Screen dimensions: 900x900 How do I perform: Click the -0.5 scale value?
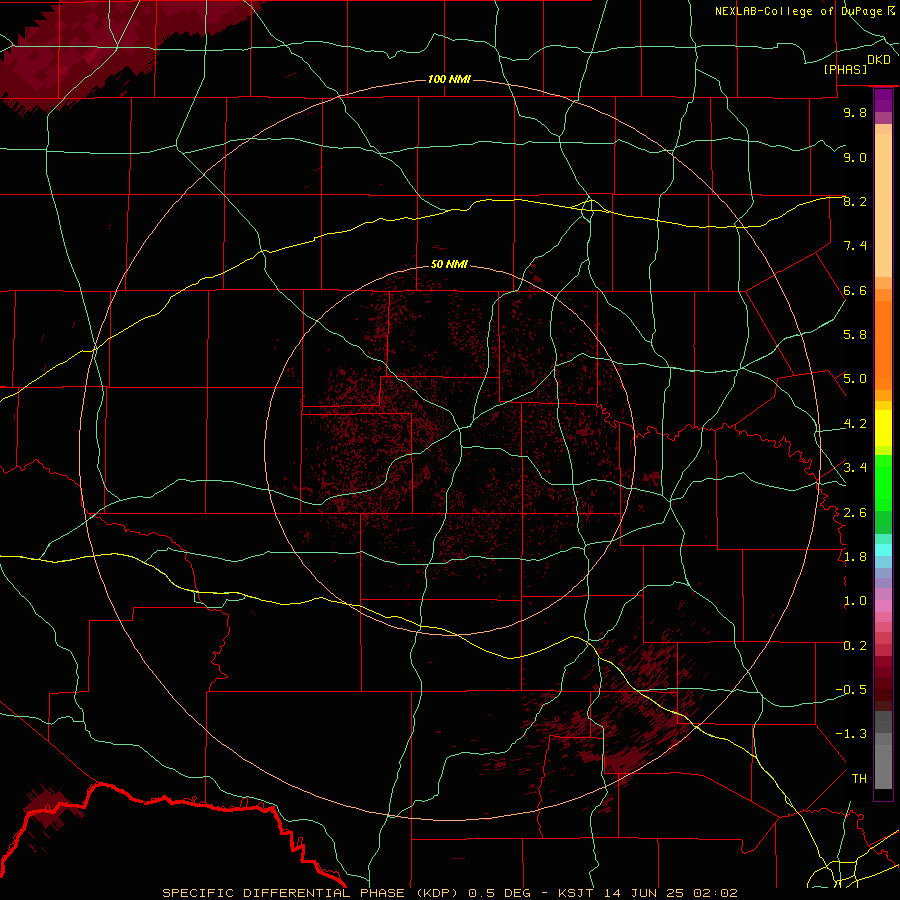click(x=851, y=690)
